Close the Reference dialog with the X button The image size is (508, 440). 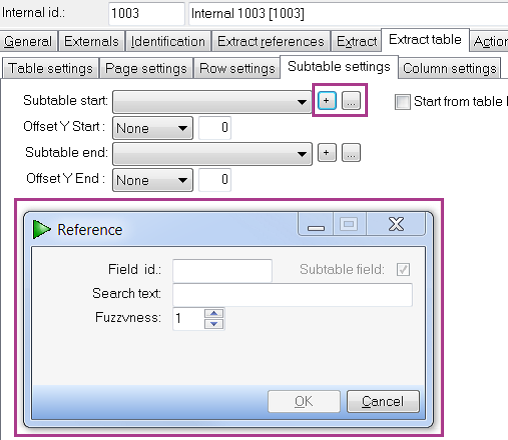tap(396, 225)
